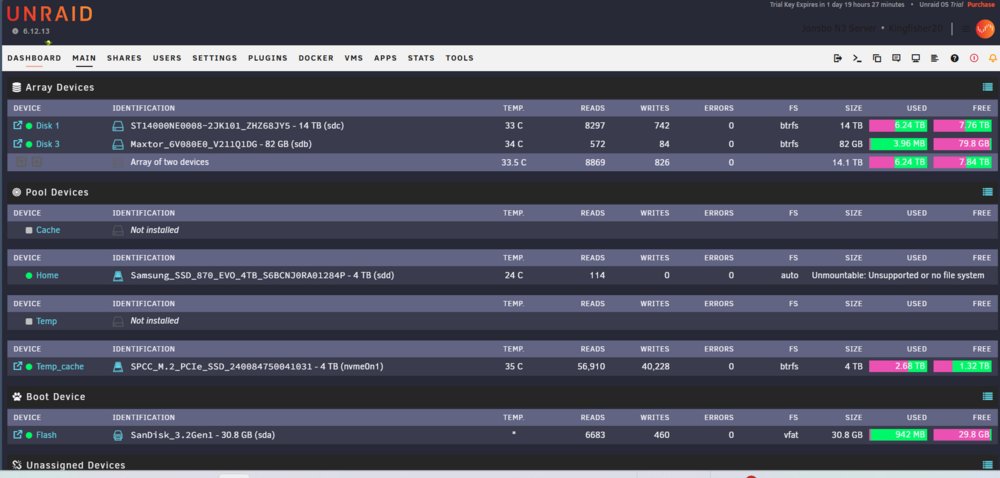Open the Temp_cache pool link
This screenshot has height=478, width=1000.
[x=60, y=366]
